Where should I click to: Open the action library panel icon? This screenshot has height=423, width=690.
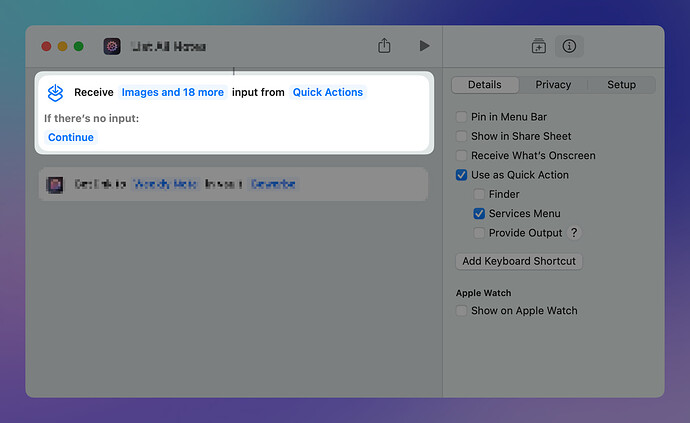coord(538,46)
